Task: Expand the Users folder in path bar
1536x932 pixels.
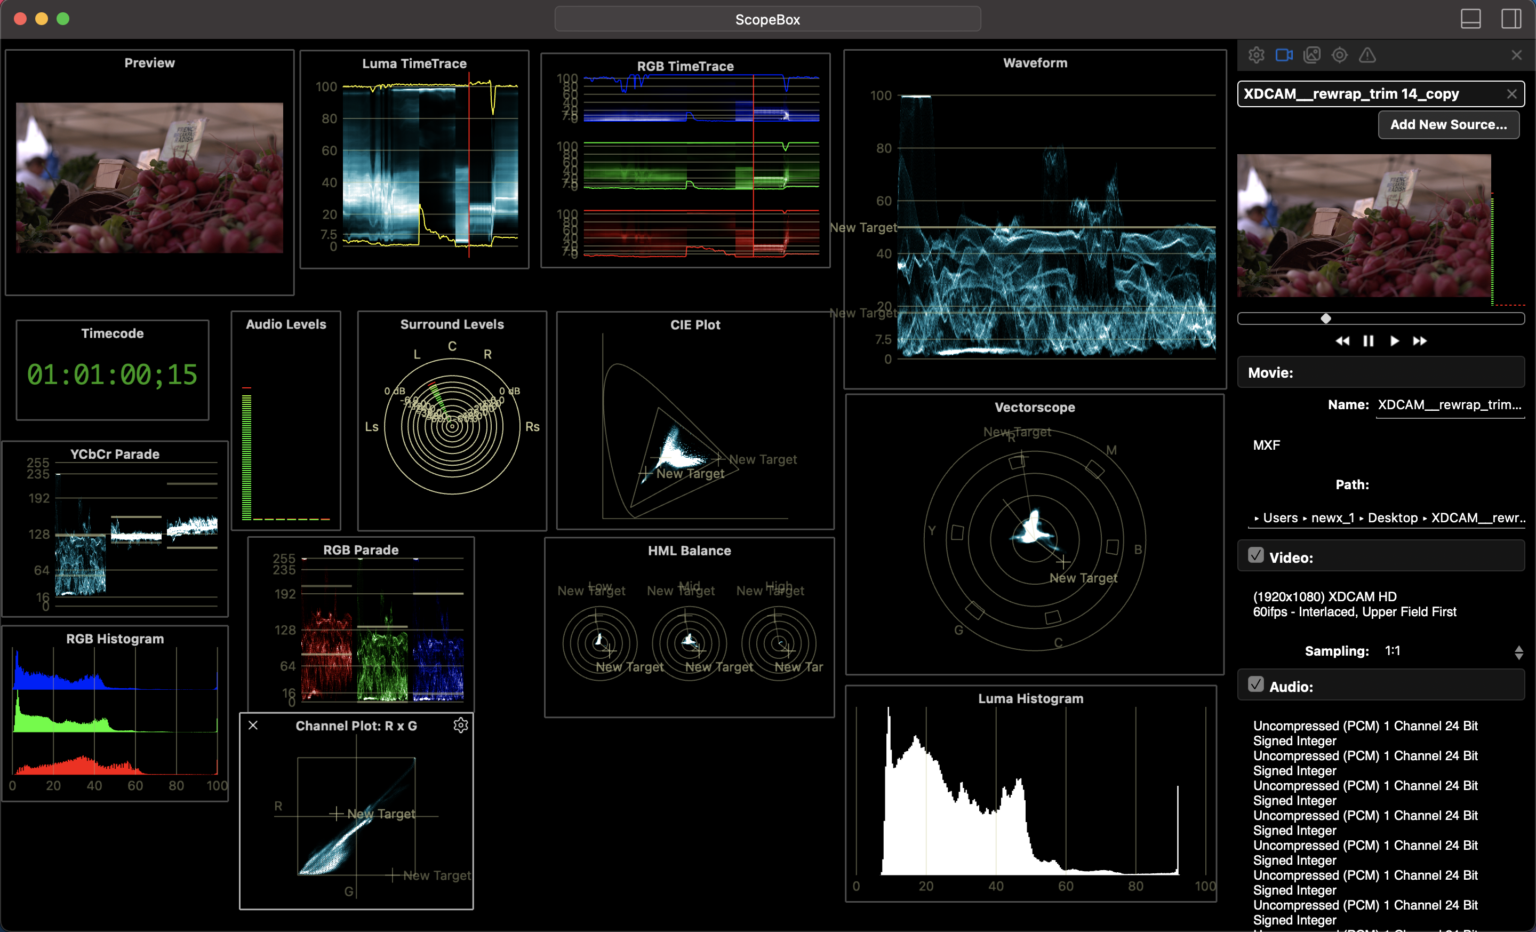Action: point(1279,518)
